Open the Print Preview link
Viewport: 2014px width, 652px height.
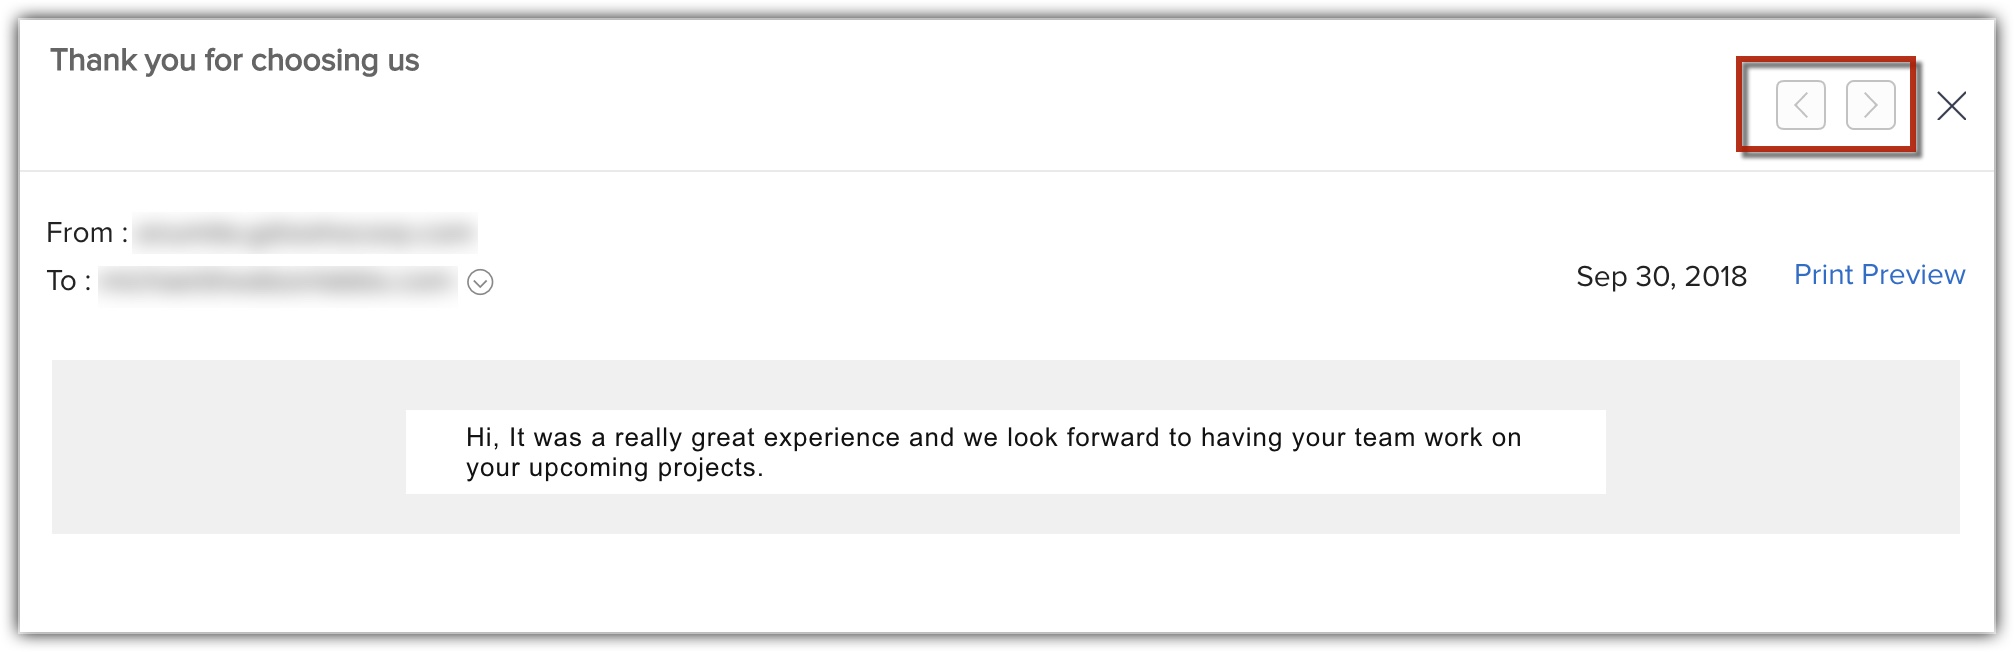point(1879,275)
